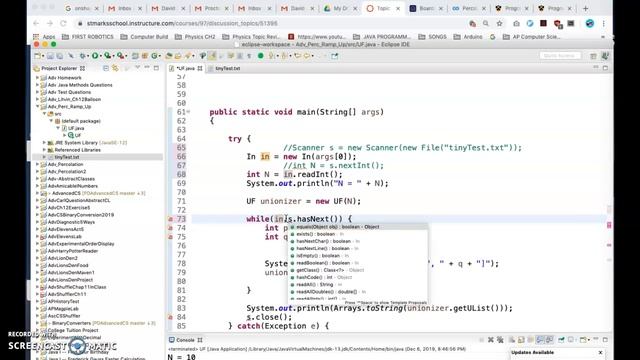The width and height of the screenshot is (640, 360).
Task: Open the Arduino bookmark folder
Action: pyautogui.click(x=469, y=37)
